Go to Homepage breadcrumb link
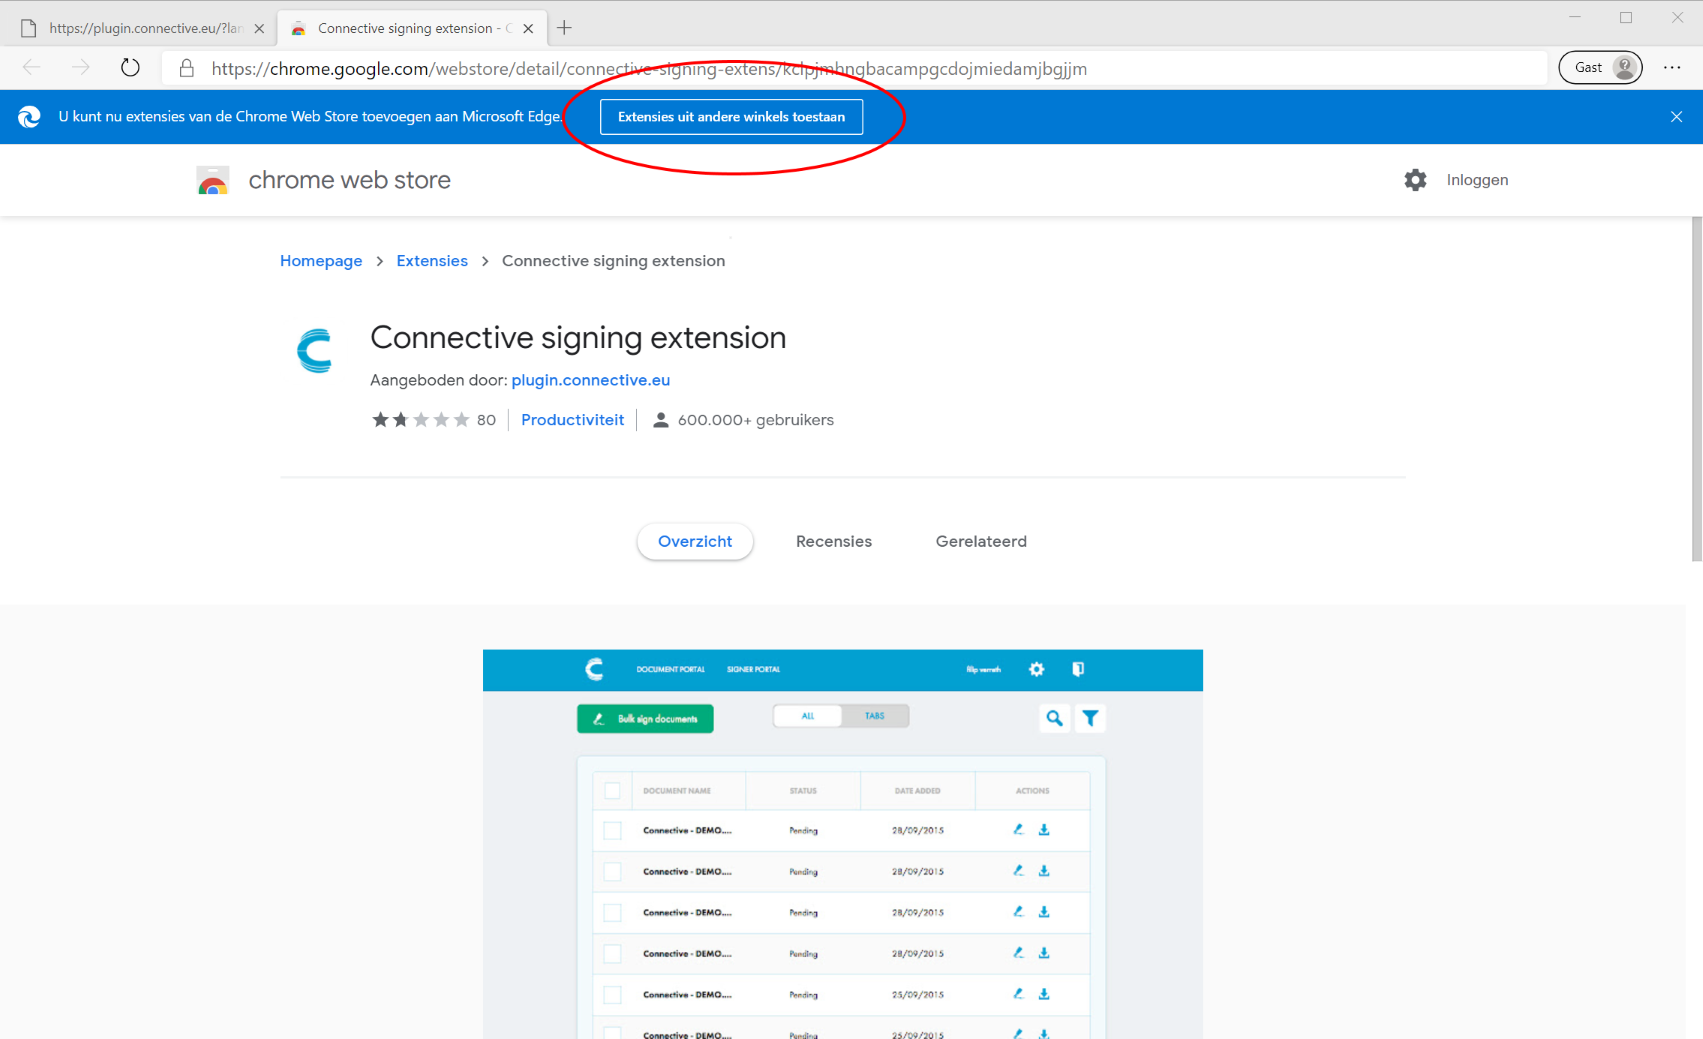Image resolution: width=1703 pixels, height=1039 pixels. click(x=321, y=261)
